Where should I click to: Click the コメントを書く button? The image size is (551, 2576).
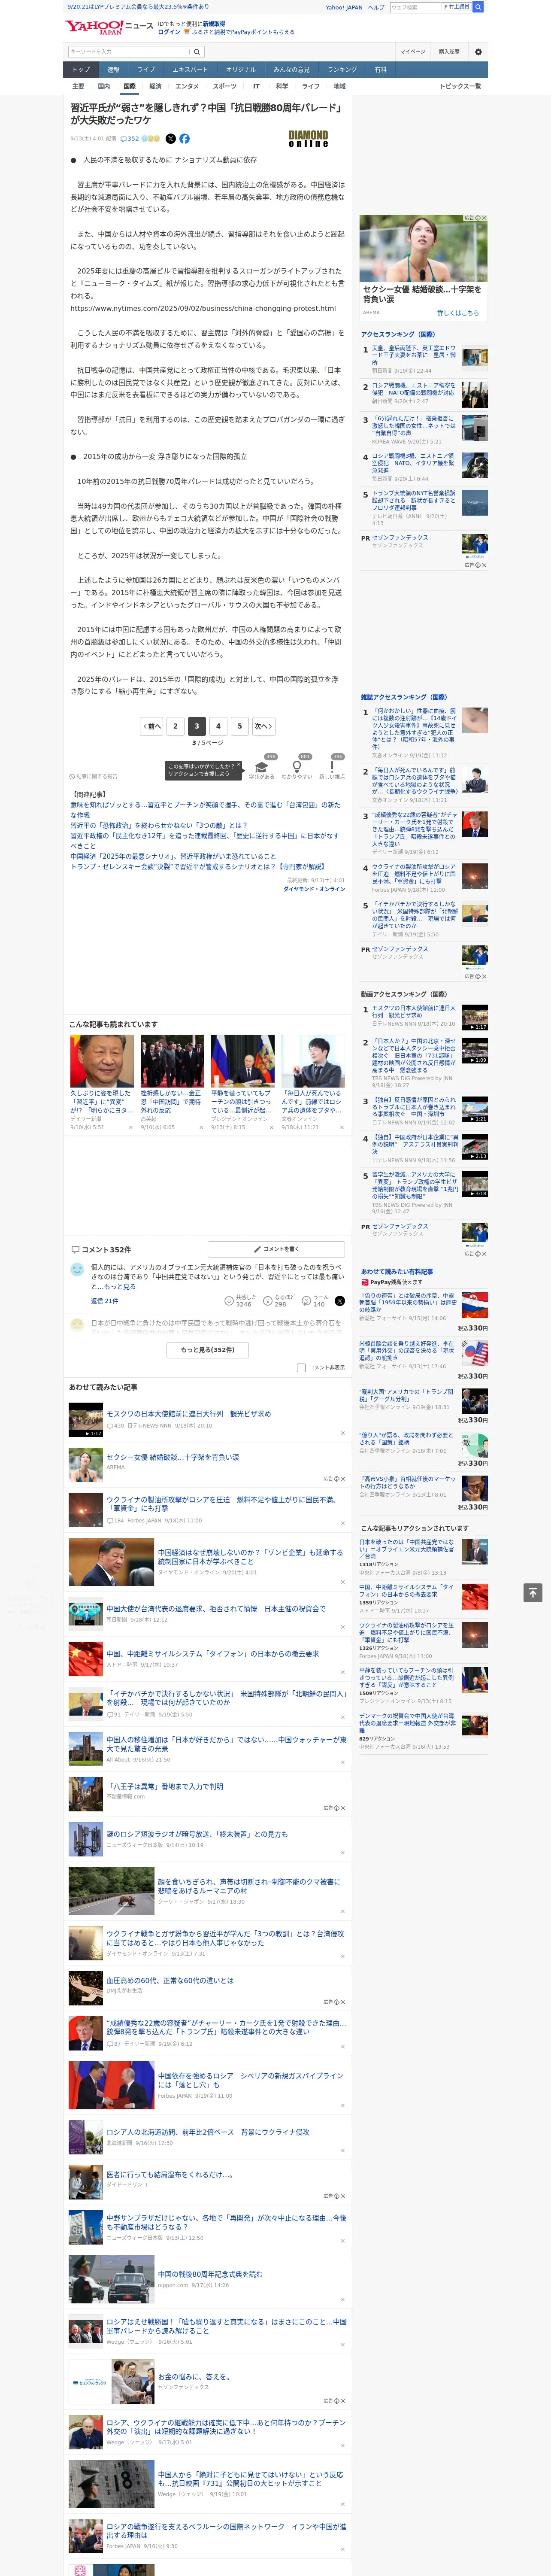point(276,1249)
